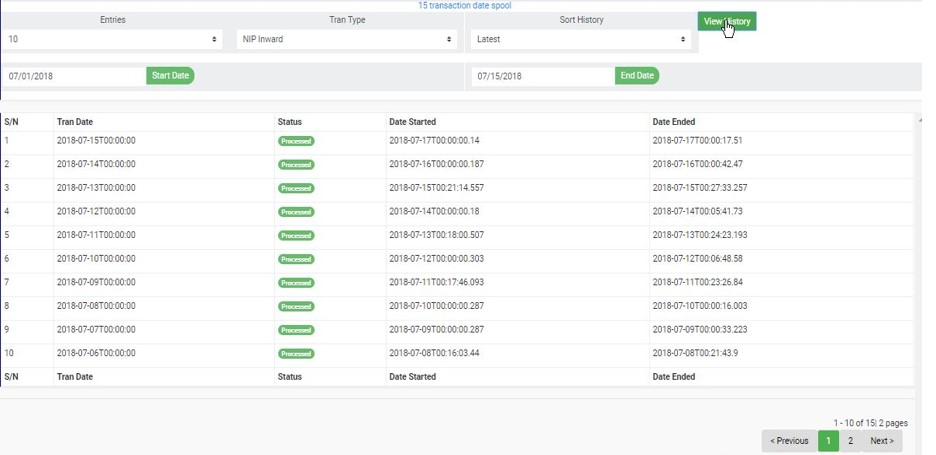Click the end date input field
The image size is (936, 455).
pos(543,76)
